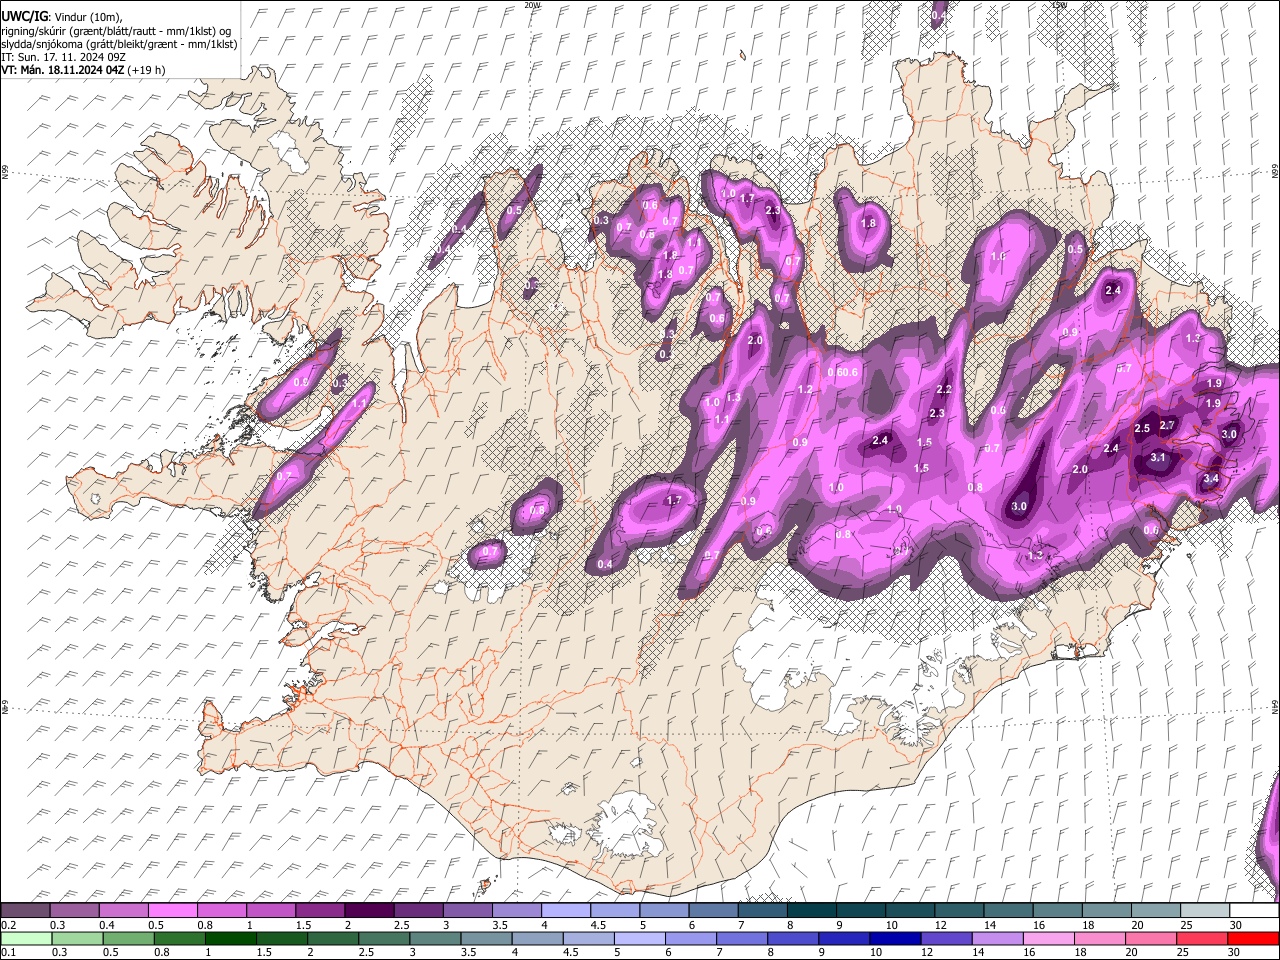Select the pale green 0.1 swatch on the lower scale
Viewport: 1280px width, 960px height.
[x=27, y=938]
